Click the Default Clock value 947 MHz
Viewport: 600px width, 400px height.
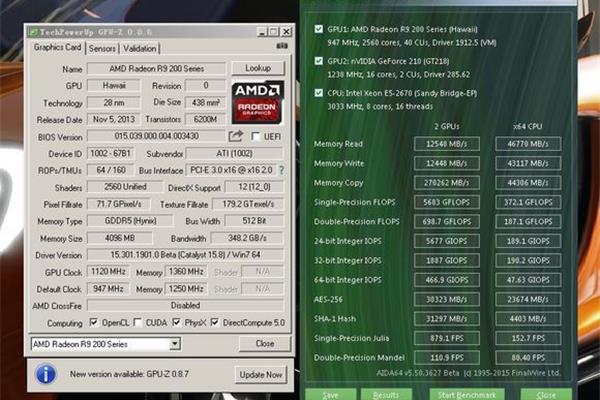[108, 288]
